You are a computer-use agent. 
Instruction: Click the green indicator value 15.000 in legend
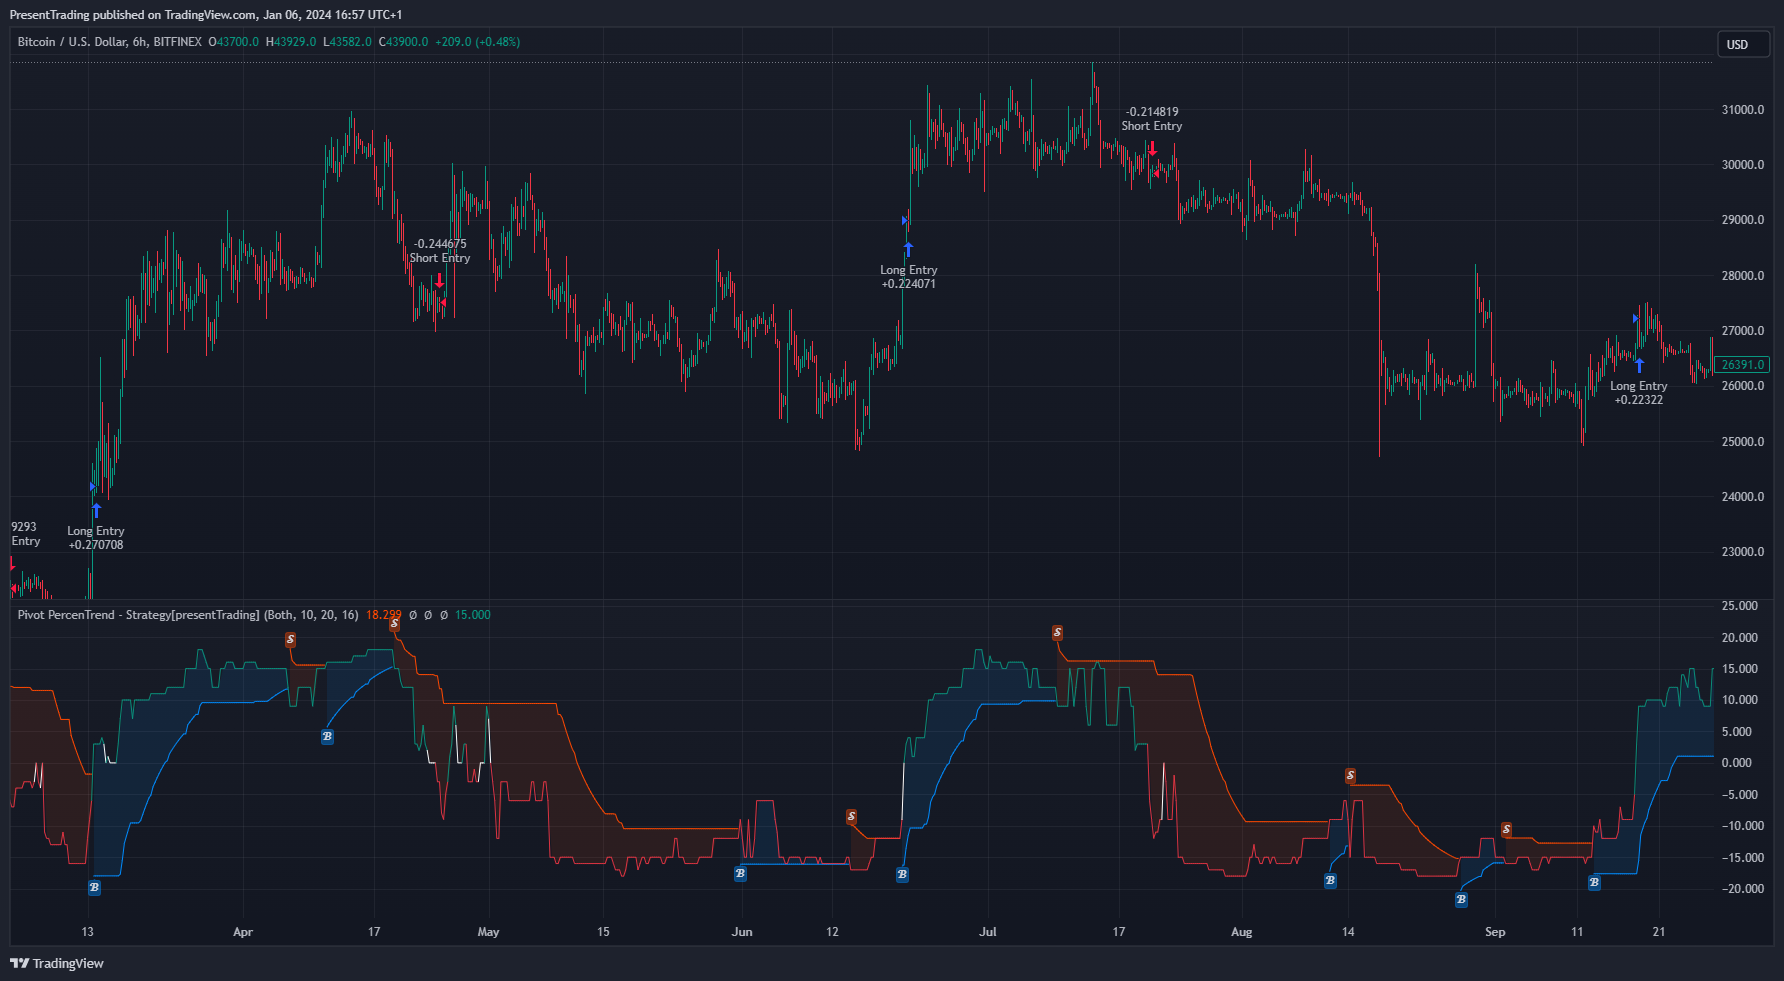[x=473, y=615]
